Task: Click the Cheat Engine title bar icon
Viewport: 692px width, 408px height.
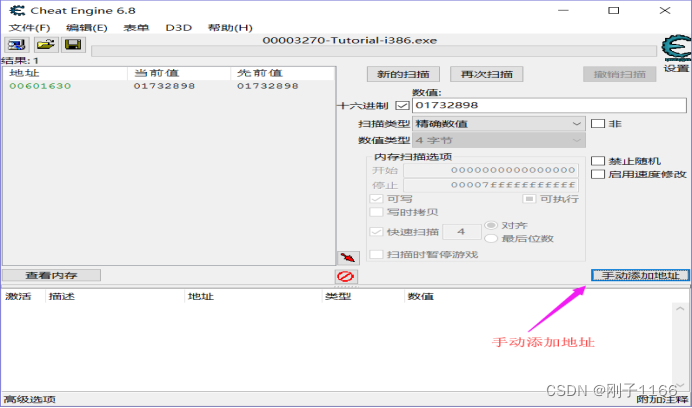Action: (17, 10)
